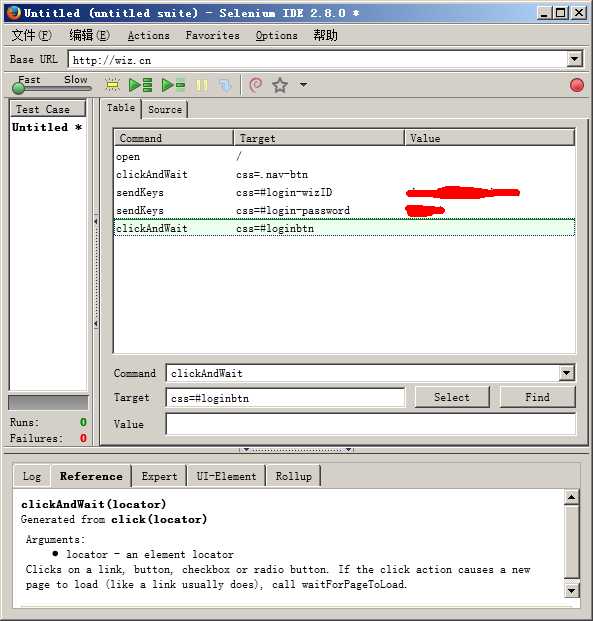
Task: Apply rollup rules with the swirl icon
Action: pyautogui.click(x=256, y=85)
